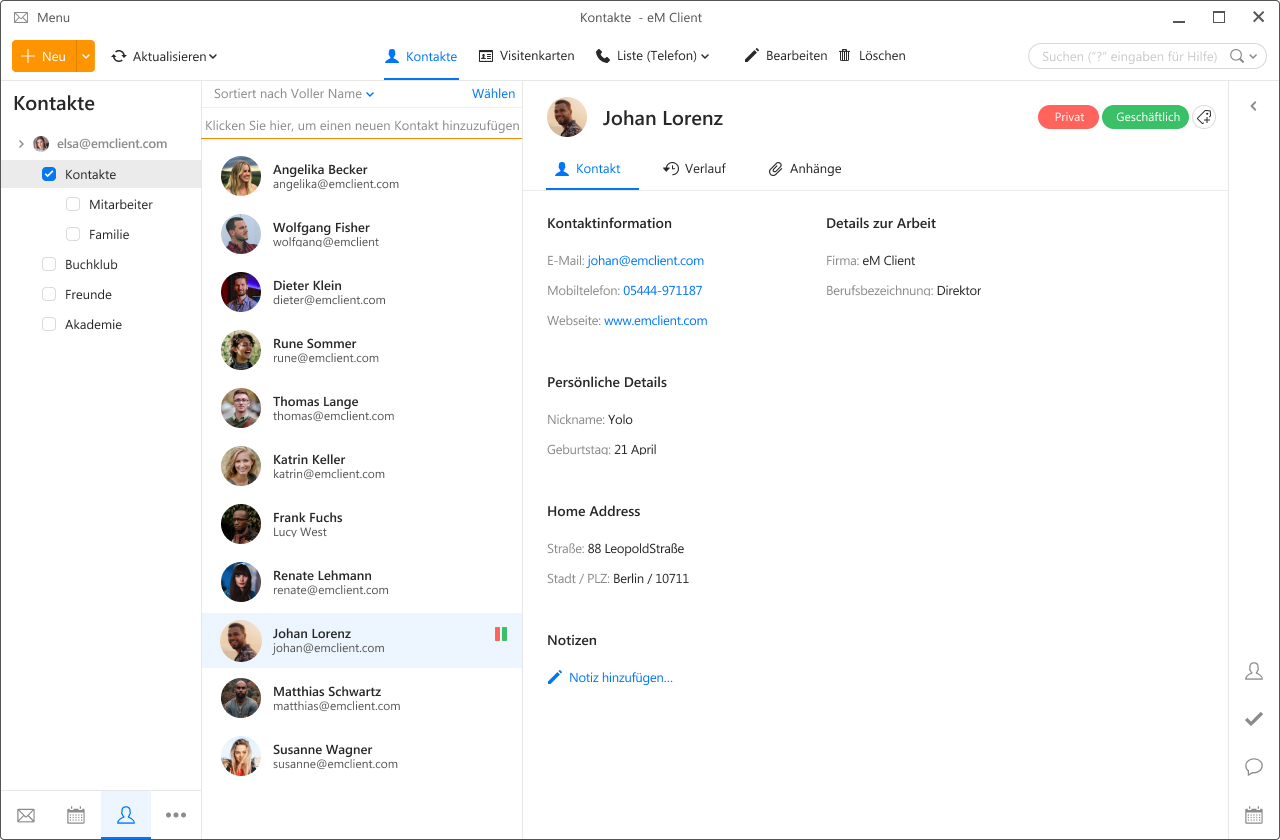Screen dimensions: 1280x840
Task: Switch to Visitenkarten view
Action: [527, 56]
